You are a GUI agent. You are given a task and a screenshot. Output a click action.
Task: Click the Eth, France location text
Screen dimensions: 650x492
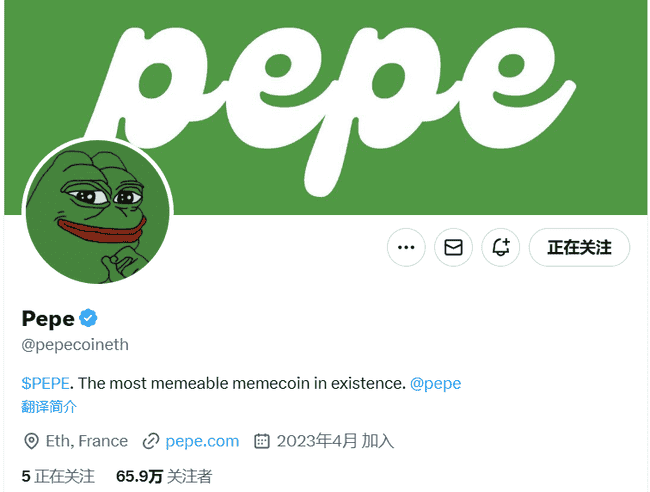pos(87,441)
